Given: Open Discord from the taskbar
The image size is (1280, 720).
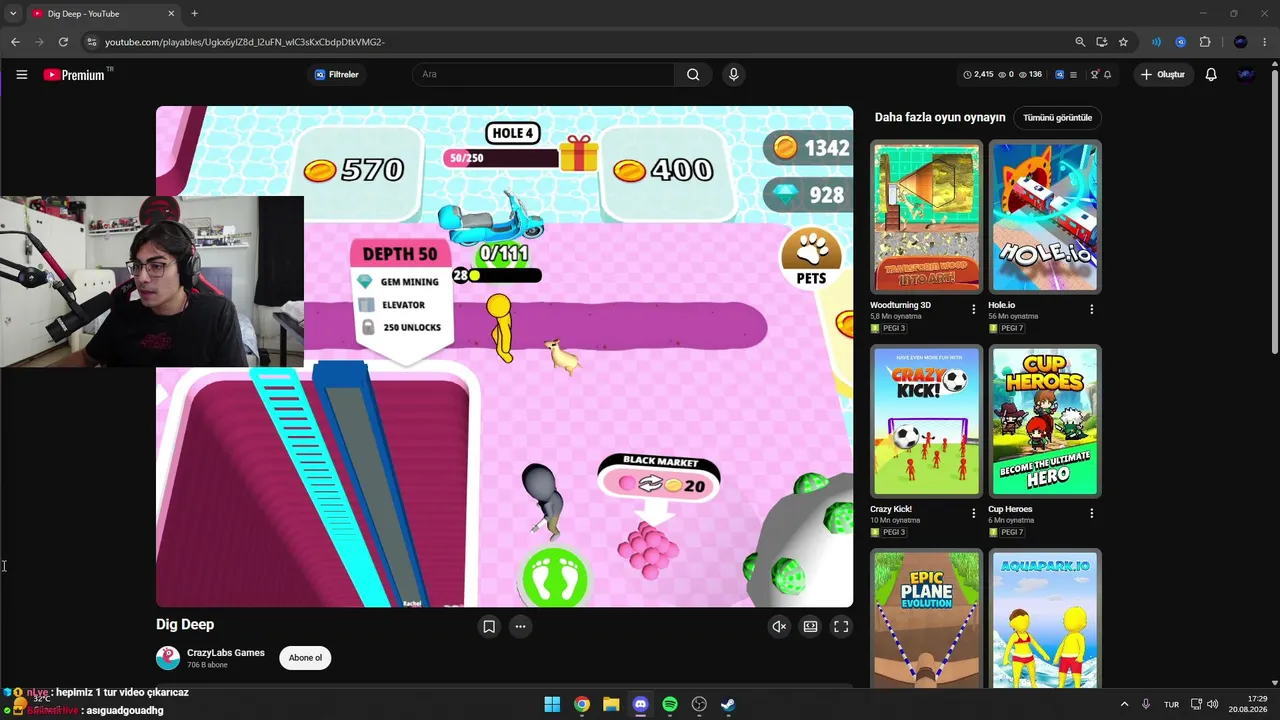Looking at the screenshot, I should coord(641,704).
